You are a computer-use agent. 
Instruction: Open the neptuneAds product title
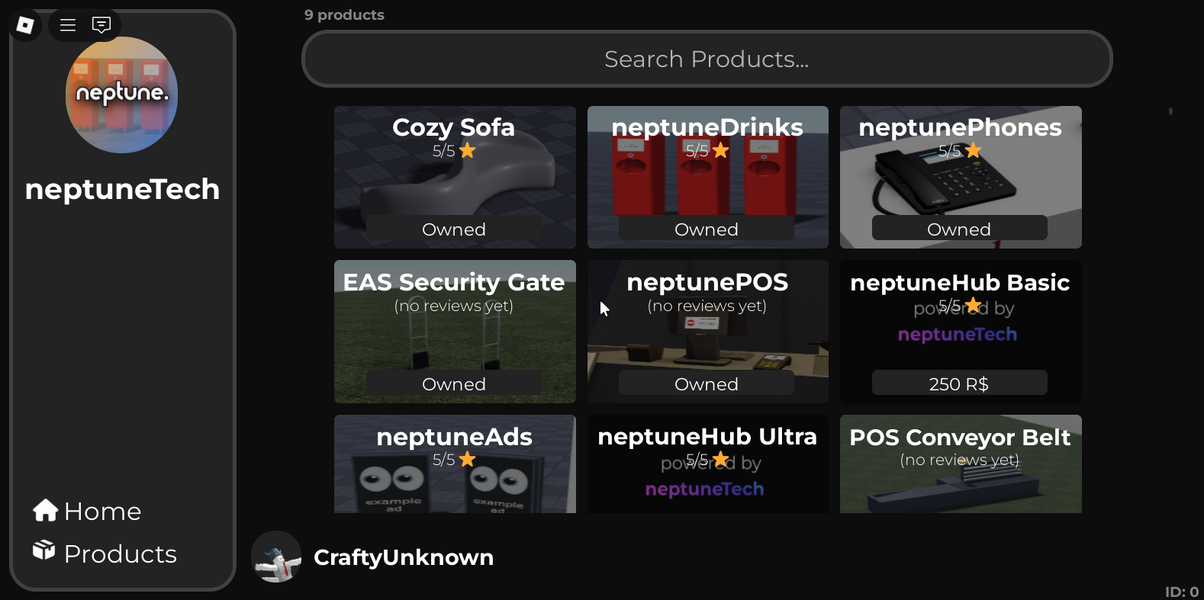point(454,437)
